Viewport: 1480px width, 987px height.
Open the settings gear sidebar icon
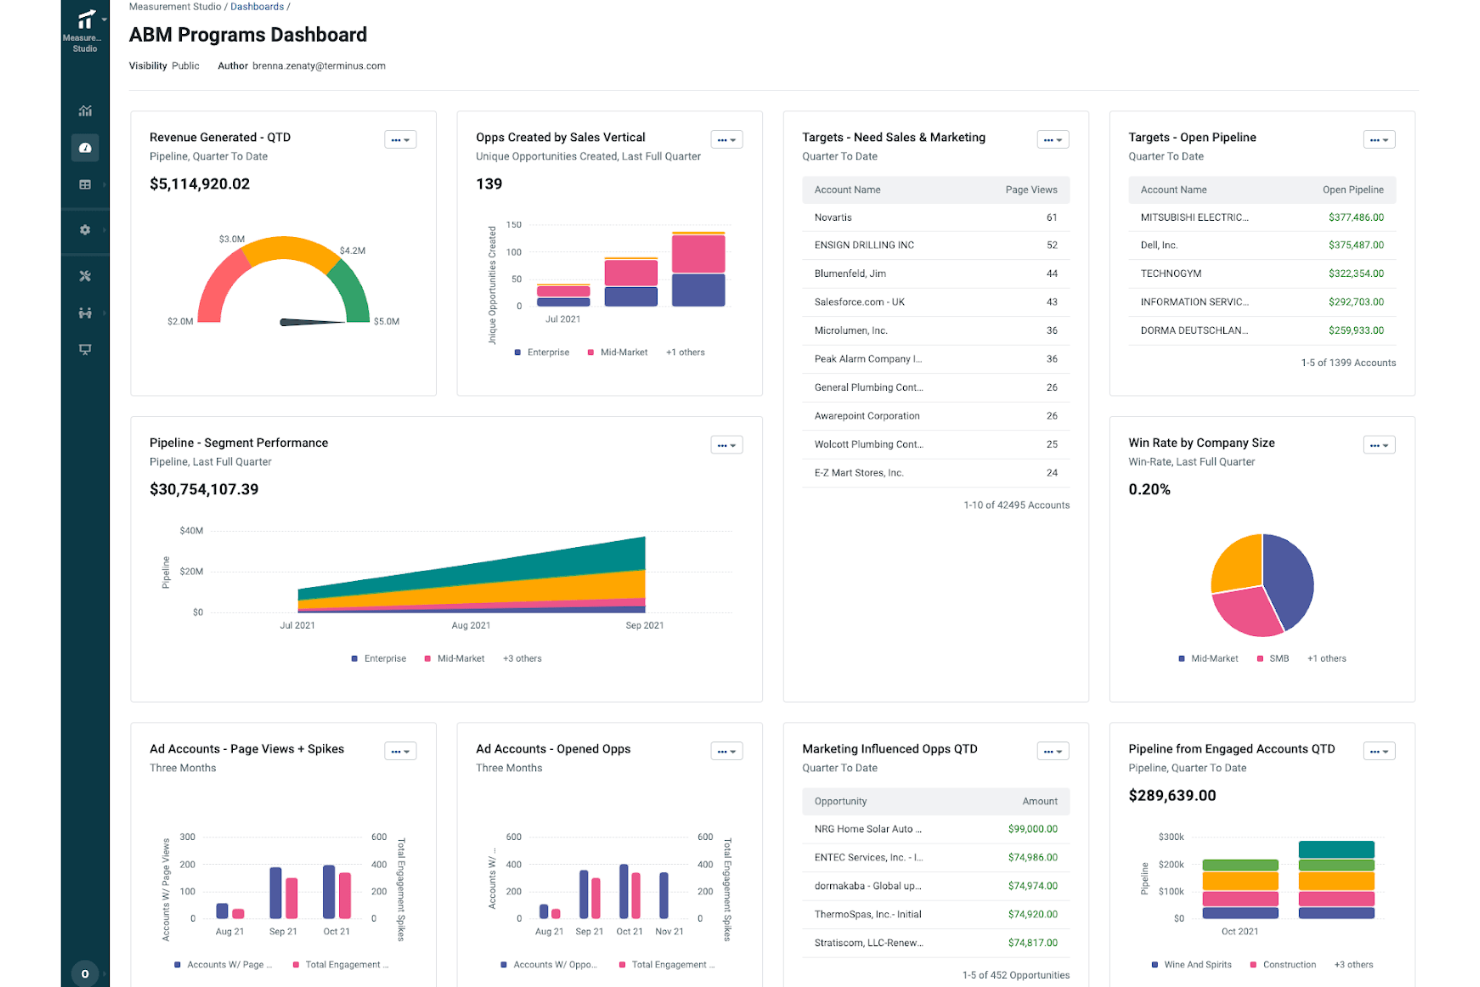coord(85,230)
